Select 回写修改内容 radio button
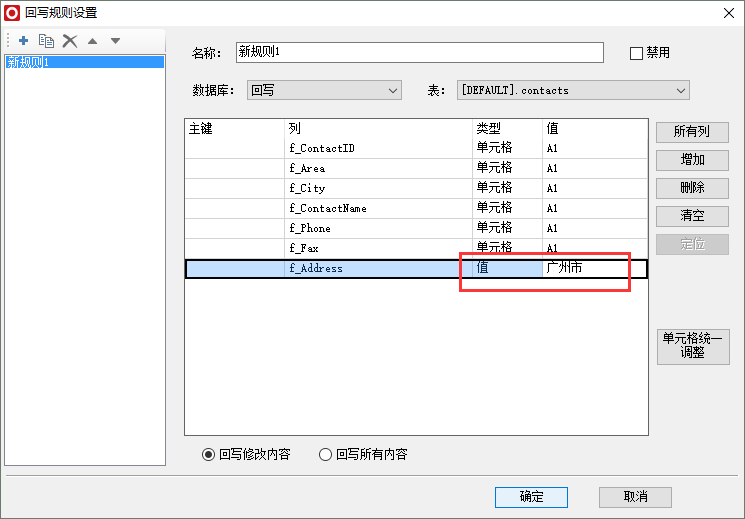This screenshot has width=745, height=519. (x=208, y=455)
